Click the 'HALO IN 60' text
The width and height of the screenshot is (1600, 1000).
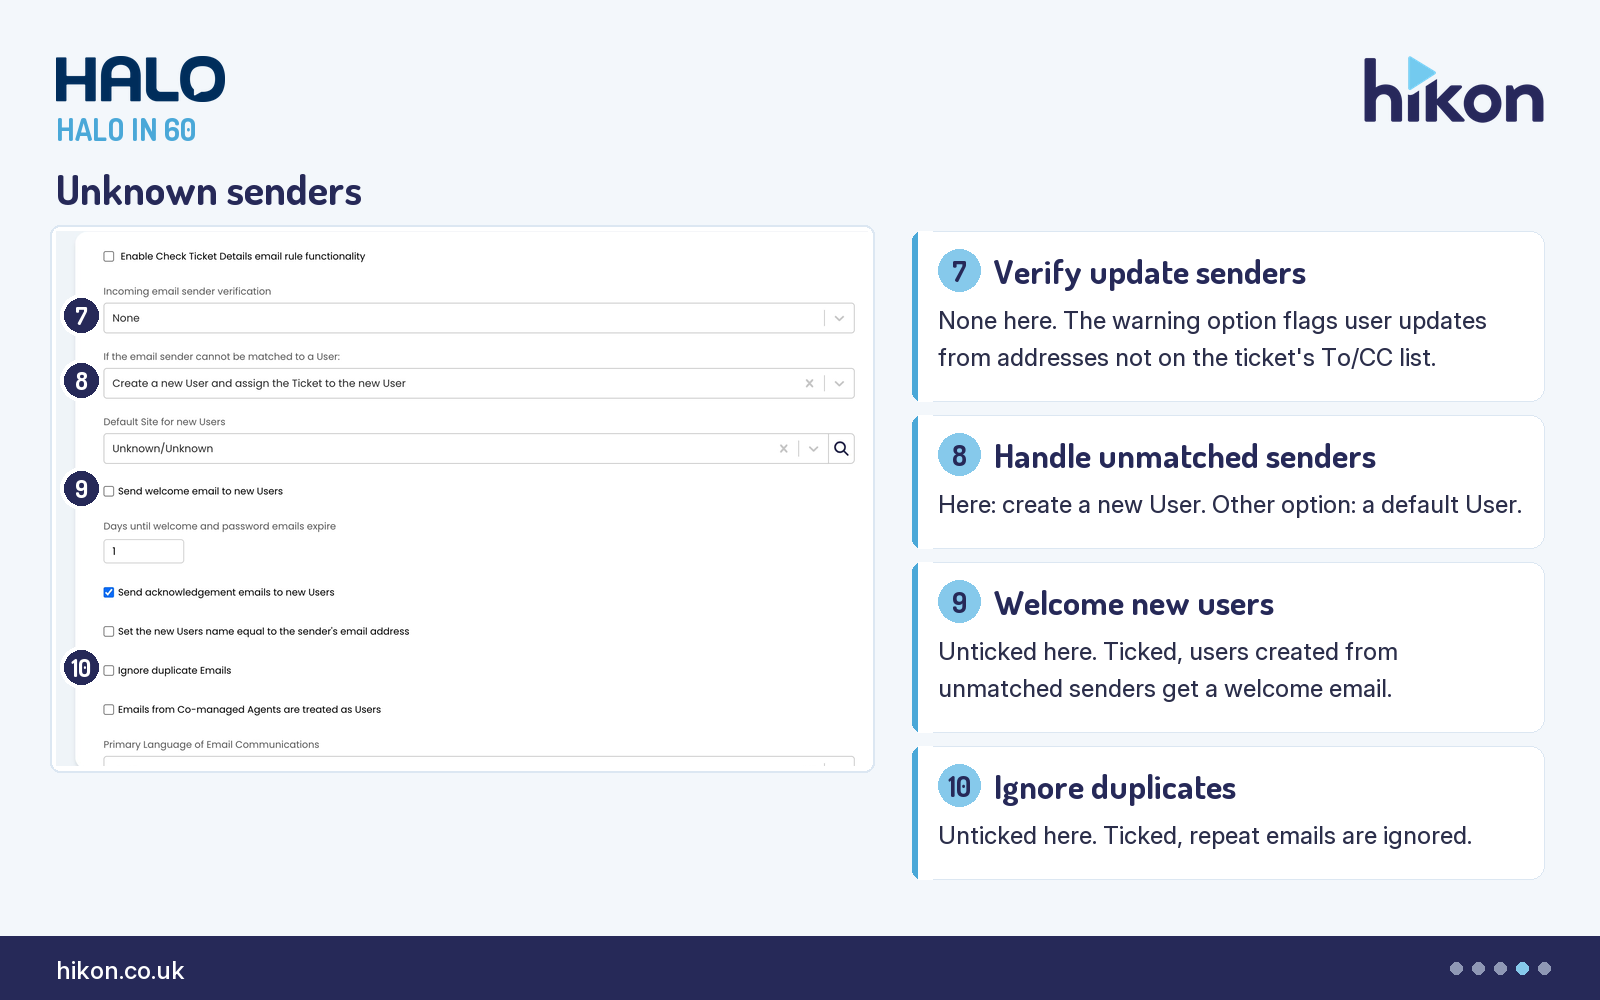pos(126,130)
